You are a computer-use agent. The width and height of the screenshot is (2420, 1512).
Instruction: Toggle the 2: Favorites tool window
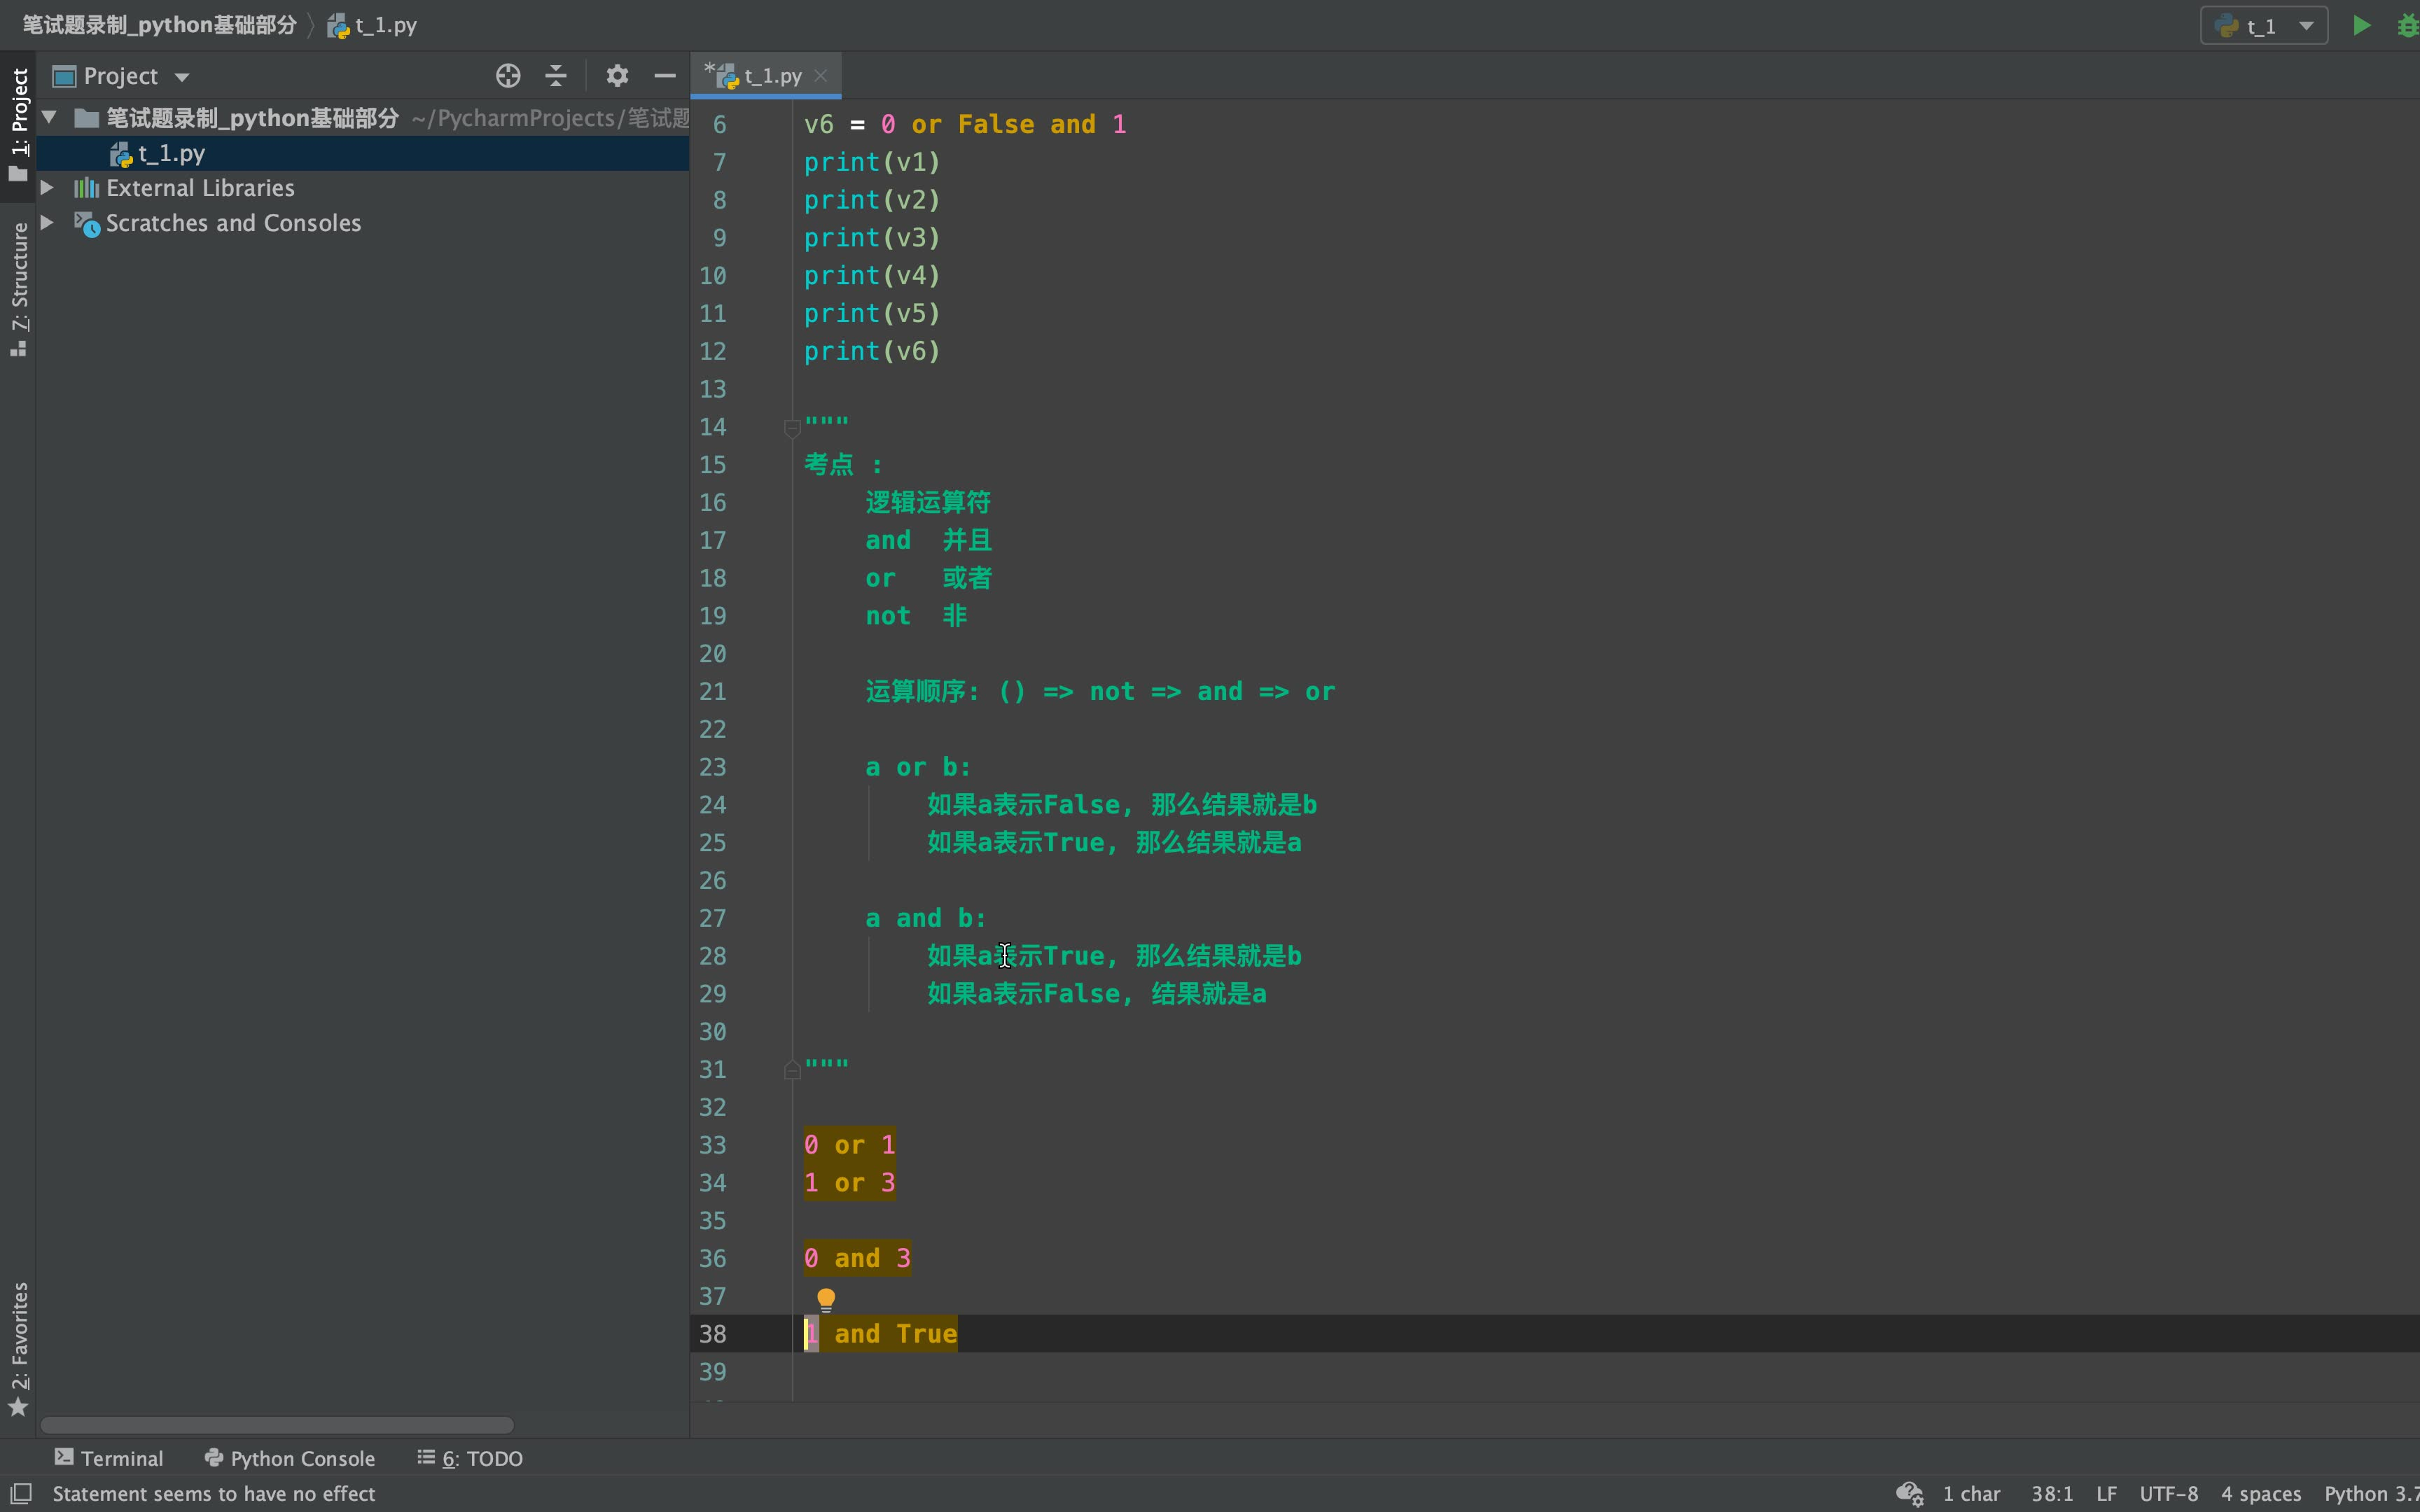(x=19, y=1345)
